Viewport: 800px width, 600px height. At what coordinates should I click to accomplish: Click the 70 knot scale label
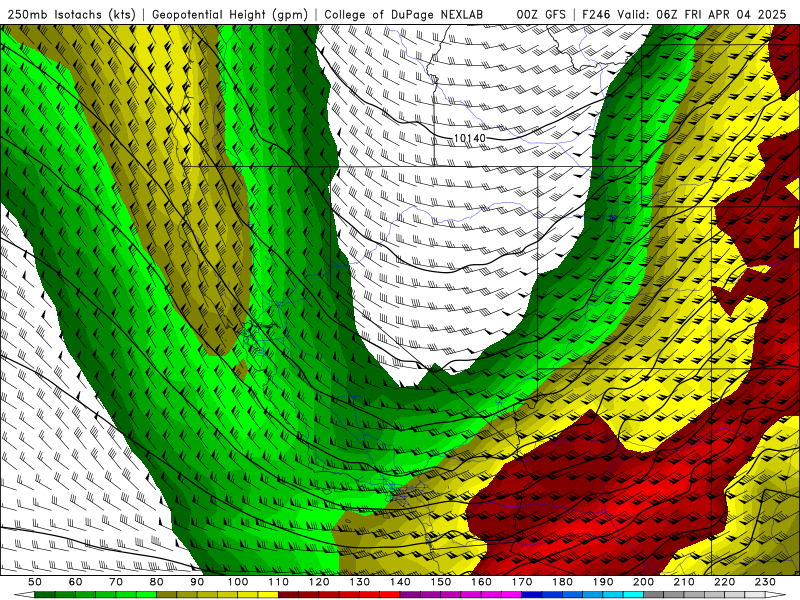click(116, 582)
